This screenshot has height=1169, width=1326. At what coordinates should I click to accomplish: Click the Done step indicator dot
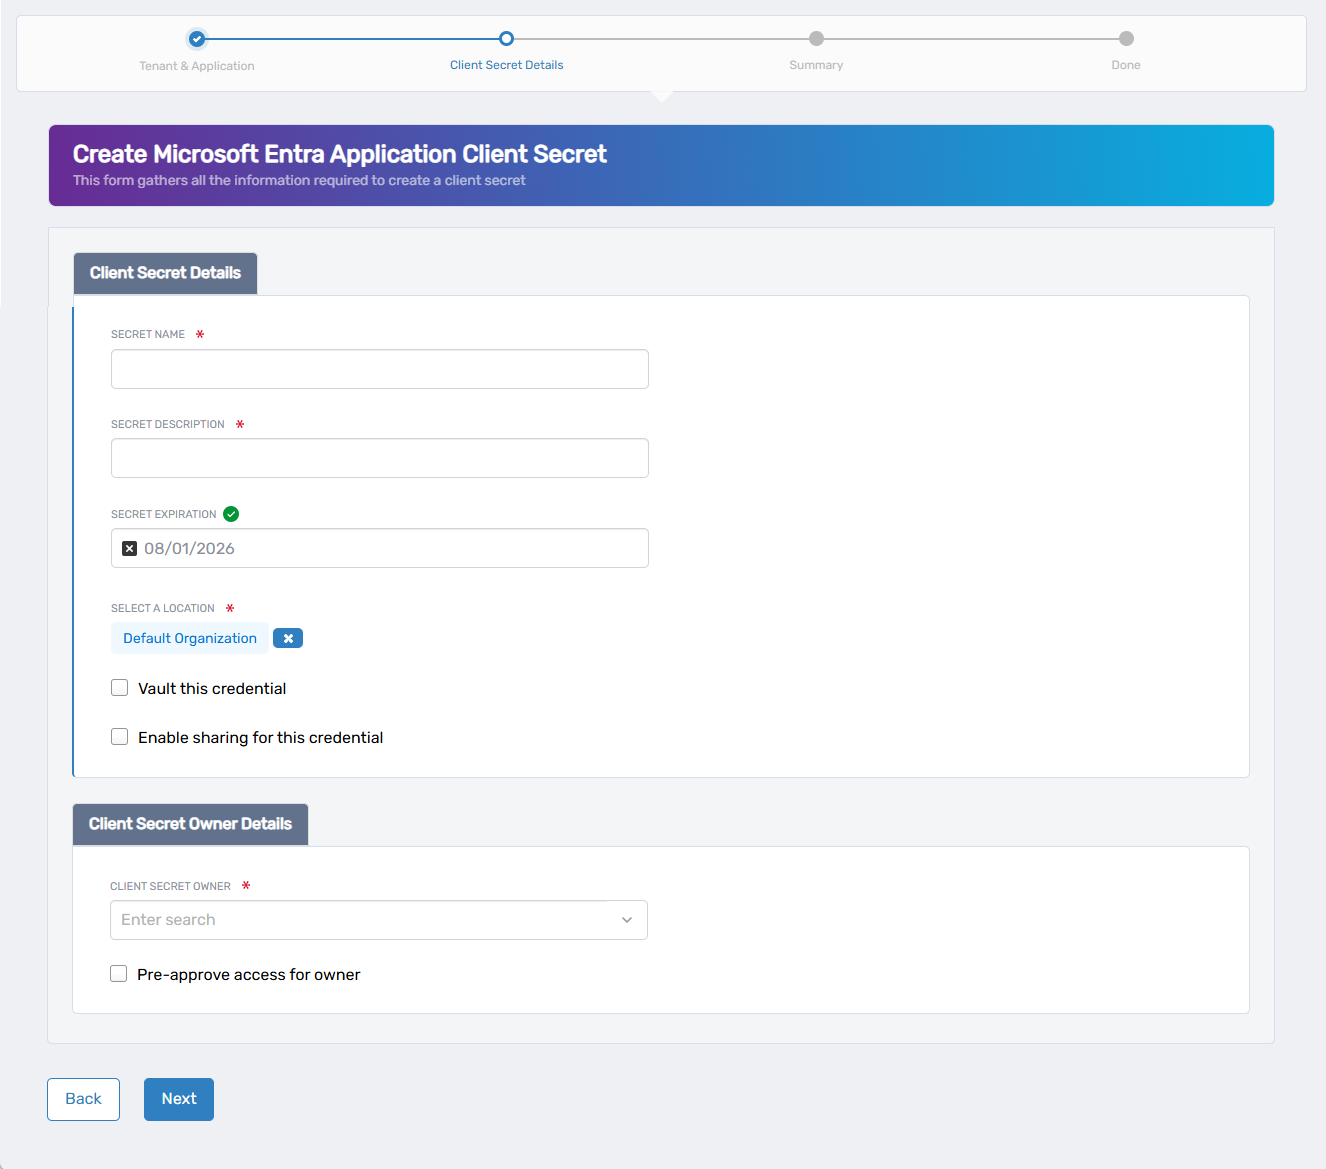pyautogui.click(x=1125, y=38)
